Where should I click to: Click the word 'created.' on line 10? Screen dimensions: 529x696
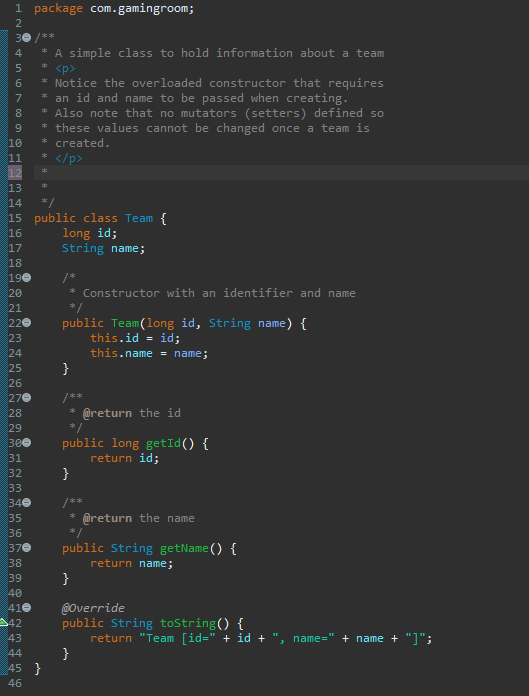[83, 143]
